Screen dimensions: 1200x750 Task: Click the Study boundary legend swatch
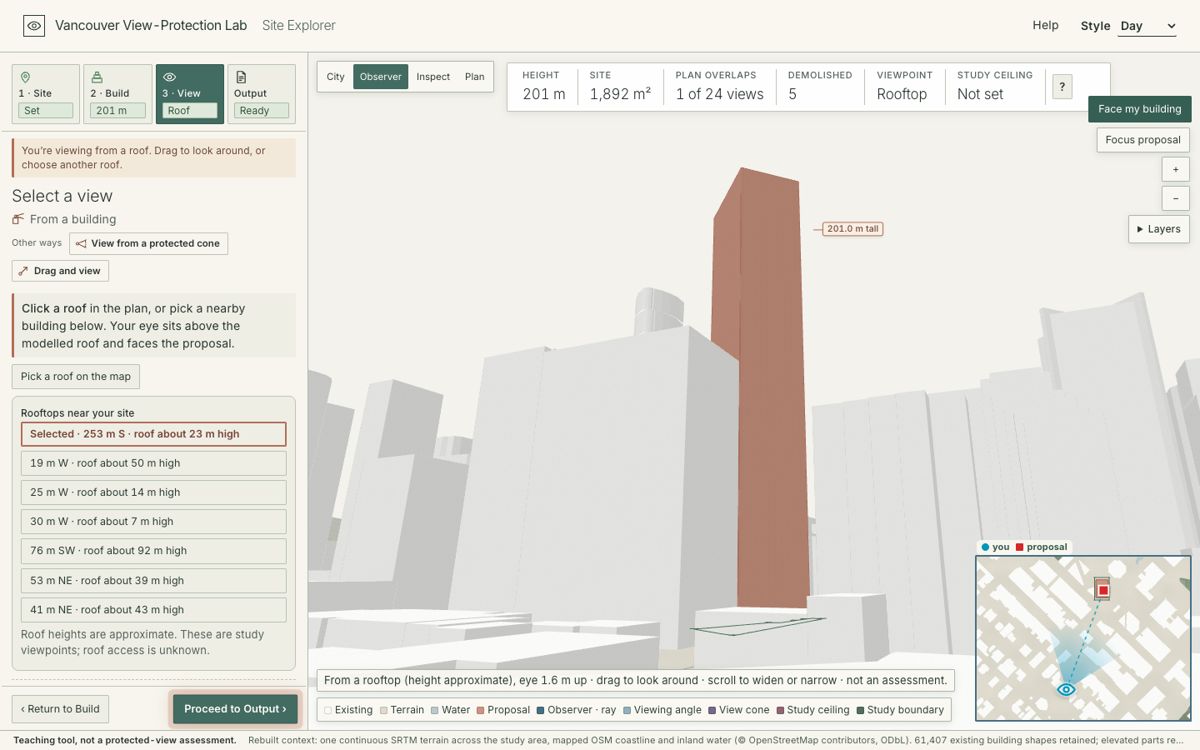coord(860,710)
